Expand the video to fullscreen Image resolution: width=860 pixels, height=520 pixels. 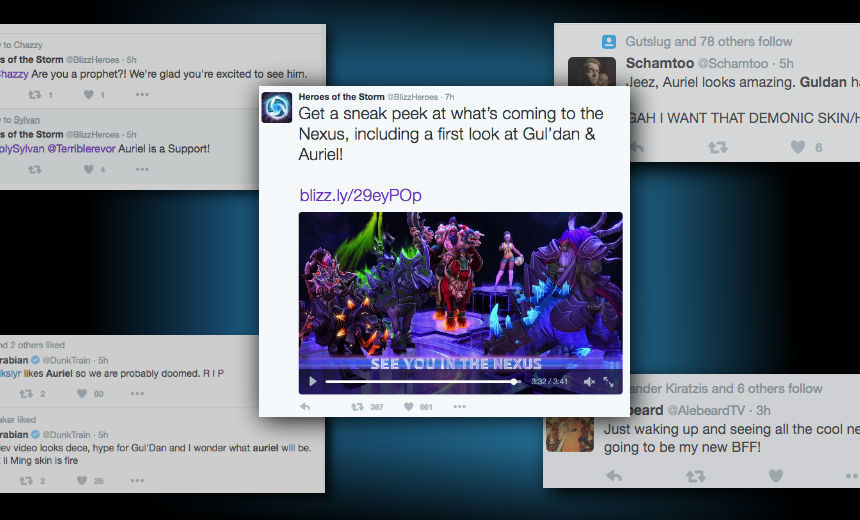[609, 381]
